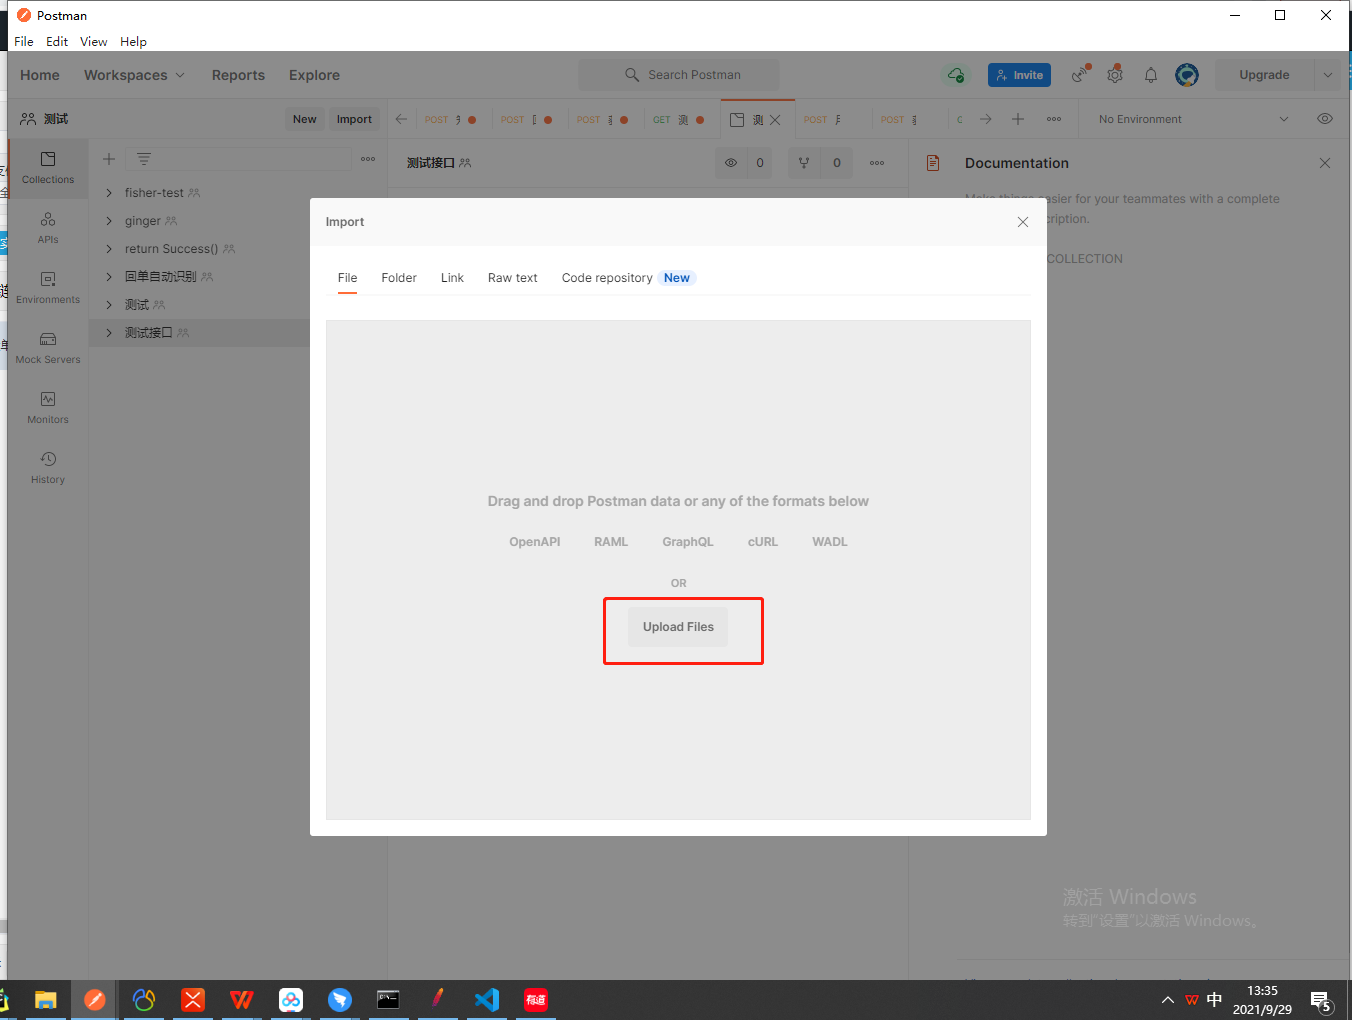Open the Workspaces dropdown
This screenshot has height=1020, width=1352.
134,75
